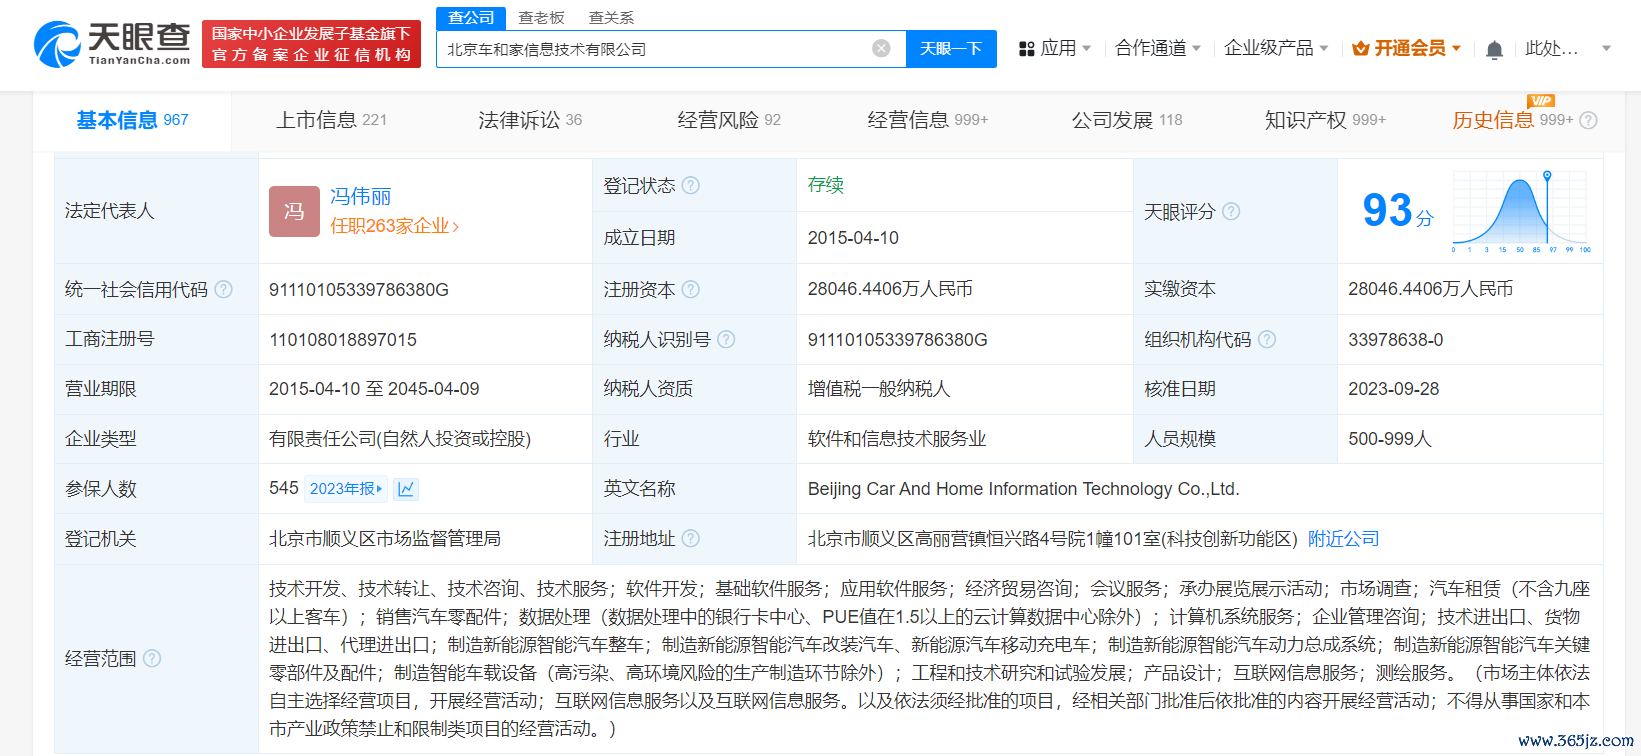The image size is (1641, 756).
Task: Open the 任职263家企业 link
Action: 394,226
